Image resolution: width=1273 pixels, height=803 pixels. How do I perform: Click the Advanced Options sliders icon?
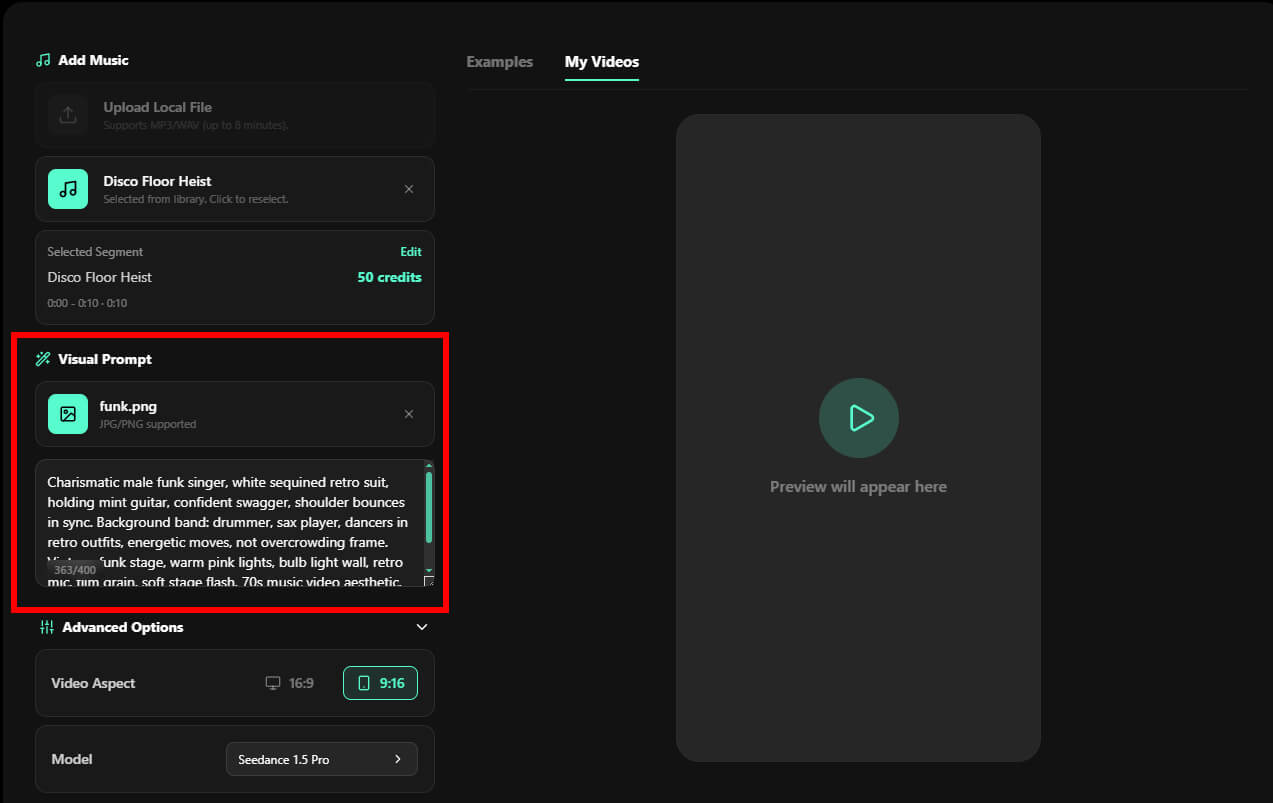point(46,627)
